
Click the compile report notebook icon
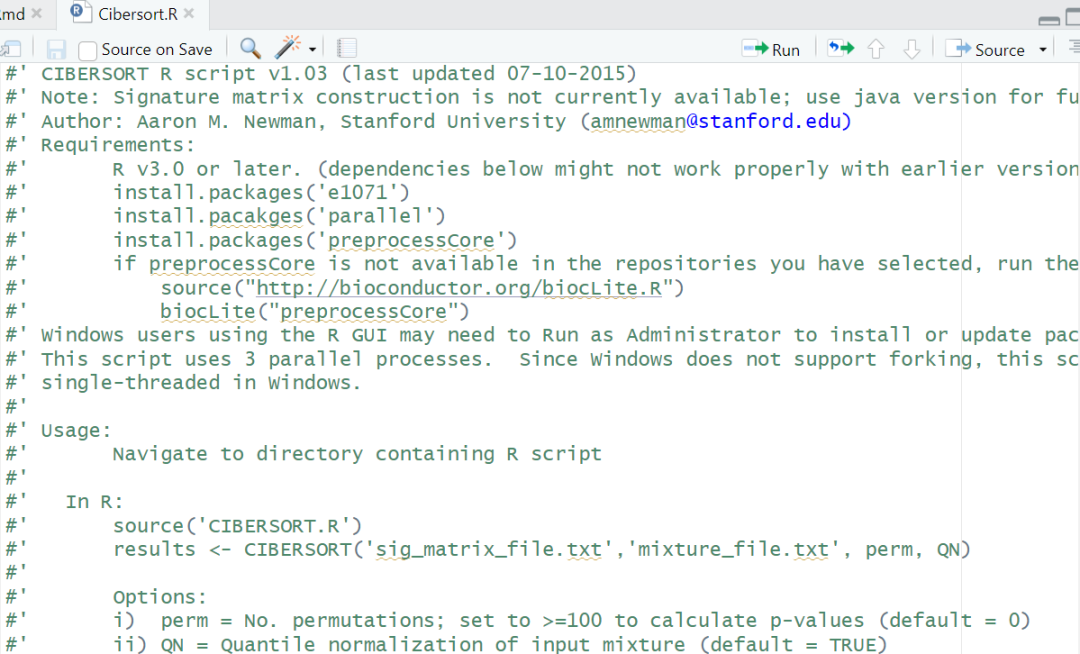(347, 48)
